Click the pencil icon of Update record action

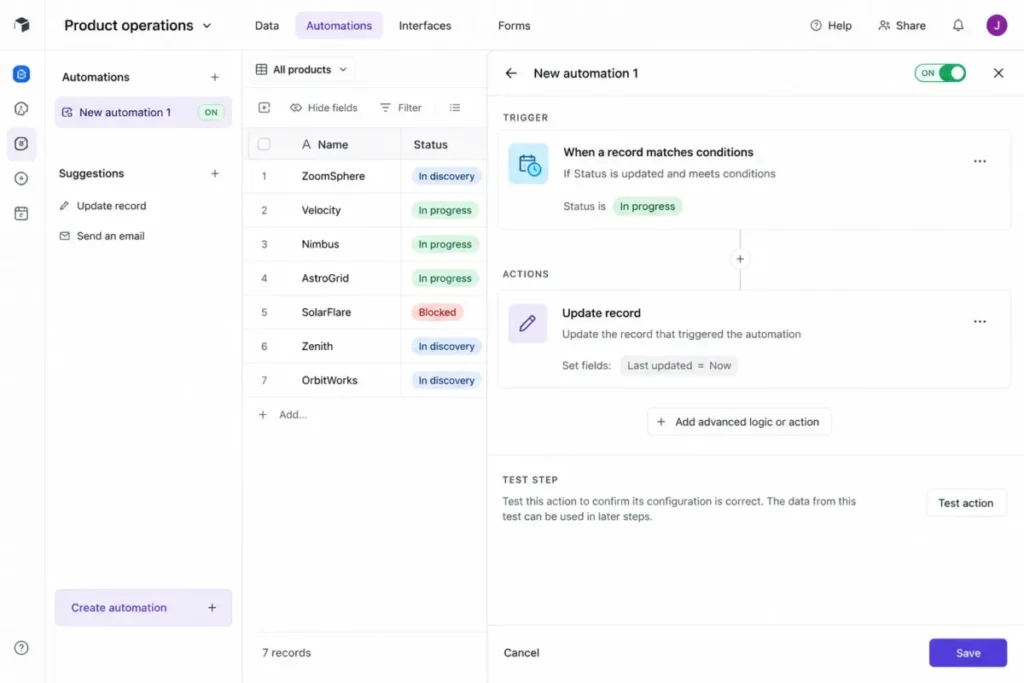(x=528, y=323)
